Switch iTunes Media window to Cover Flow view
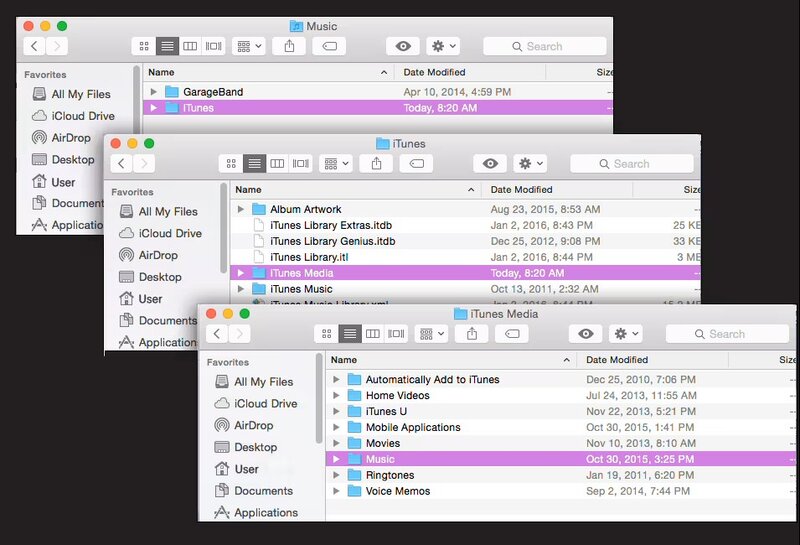800x545 pixels. [x=396, y=334]
